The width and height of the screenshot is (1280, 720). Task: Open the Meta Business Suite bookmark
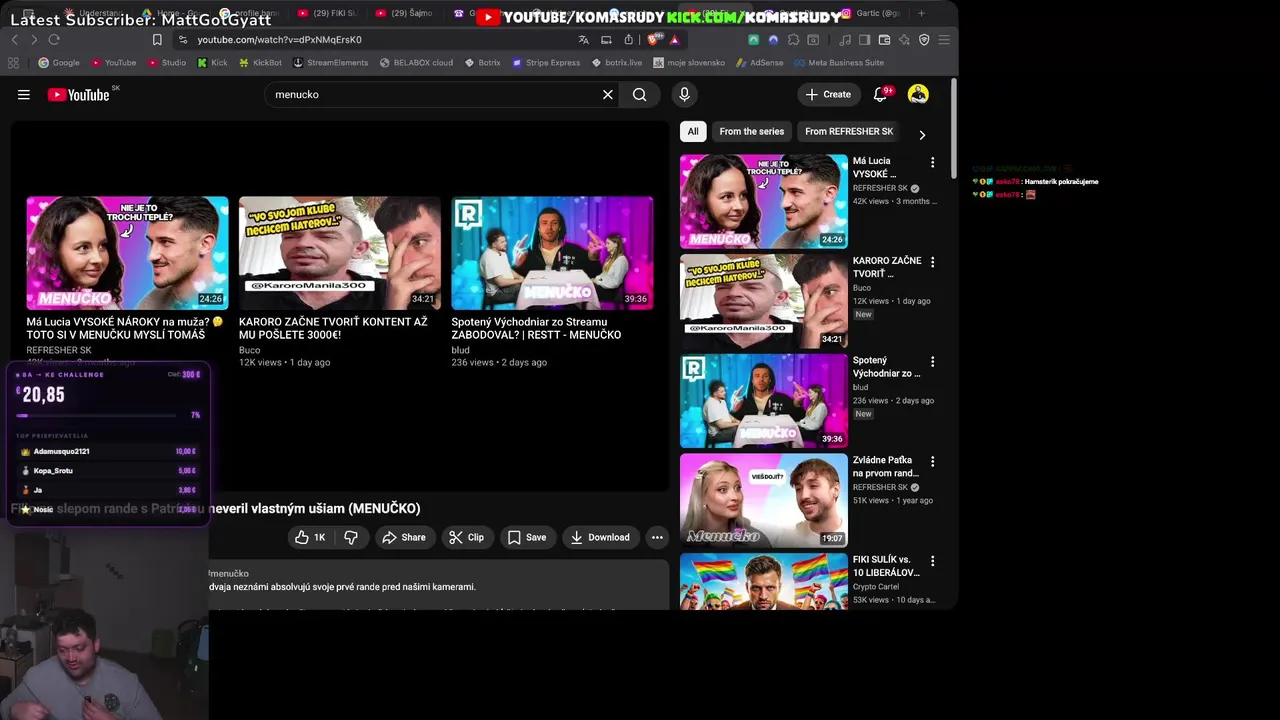click(839, 62)
